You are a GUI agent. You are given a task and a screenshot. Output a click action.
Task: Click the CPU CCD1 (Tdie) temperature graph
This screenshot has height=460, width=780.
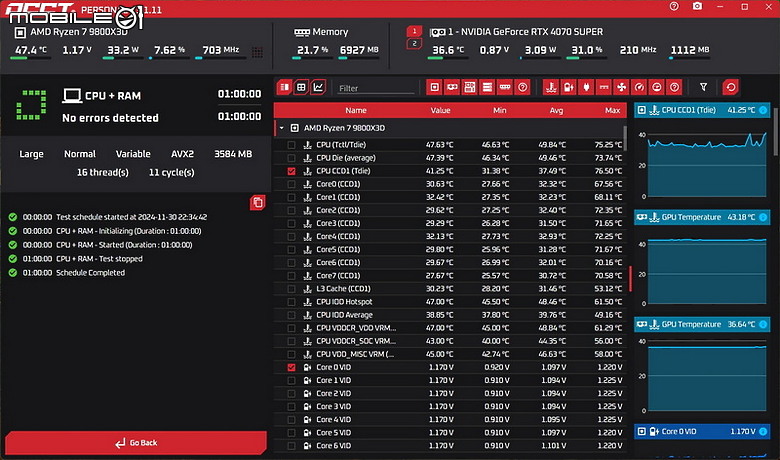click(x=706, y=165)
